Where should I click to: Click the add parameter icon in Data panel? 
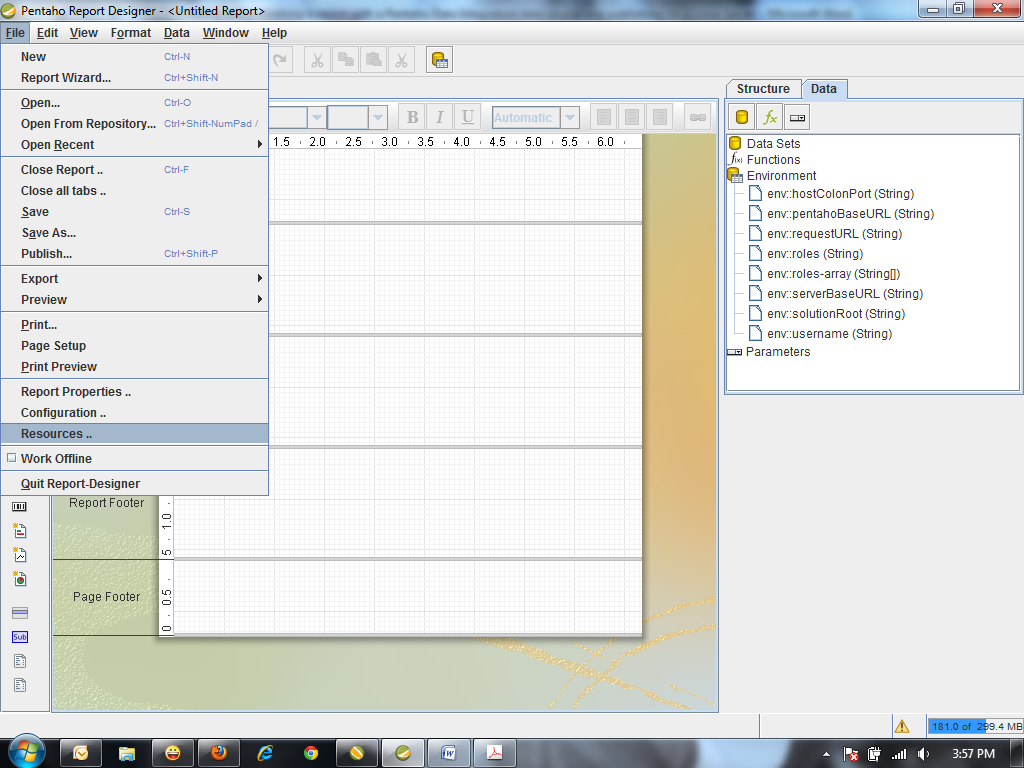click(797, 118)
